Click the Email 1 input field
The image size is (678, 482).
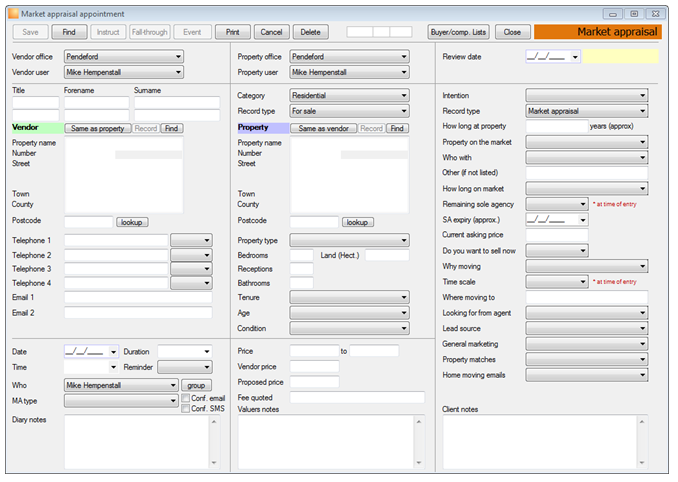138,297
